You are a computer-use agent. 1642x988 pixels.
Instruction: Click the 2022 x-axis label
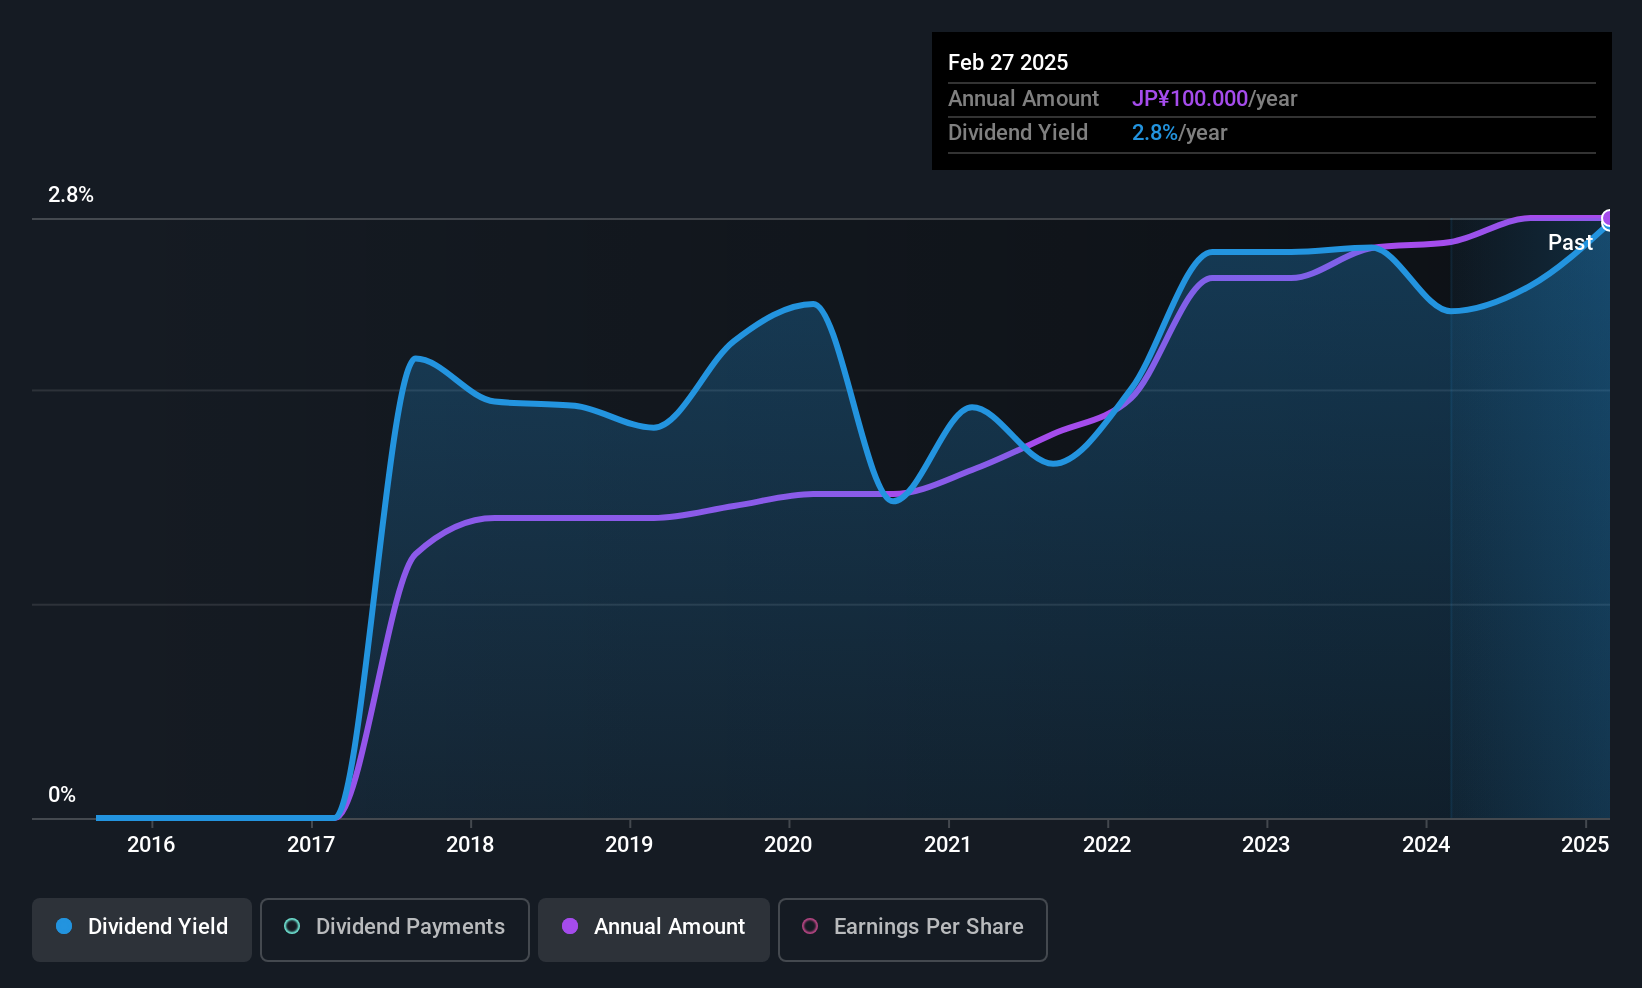coord(1107,845)
